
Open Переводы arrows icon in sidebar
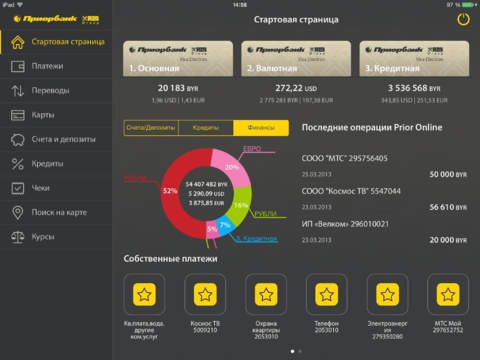tap(18, 91)
